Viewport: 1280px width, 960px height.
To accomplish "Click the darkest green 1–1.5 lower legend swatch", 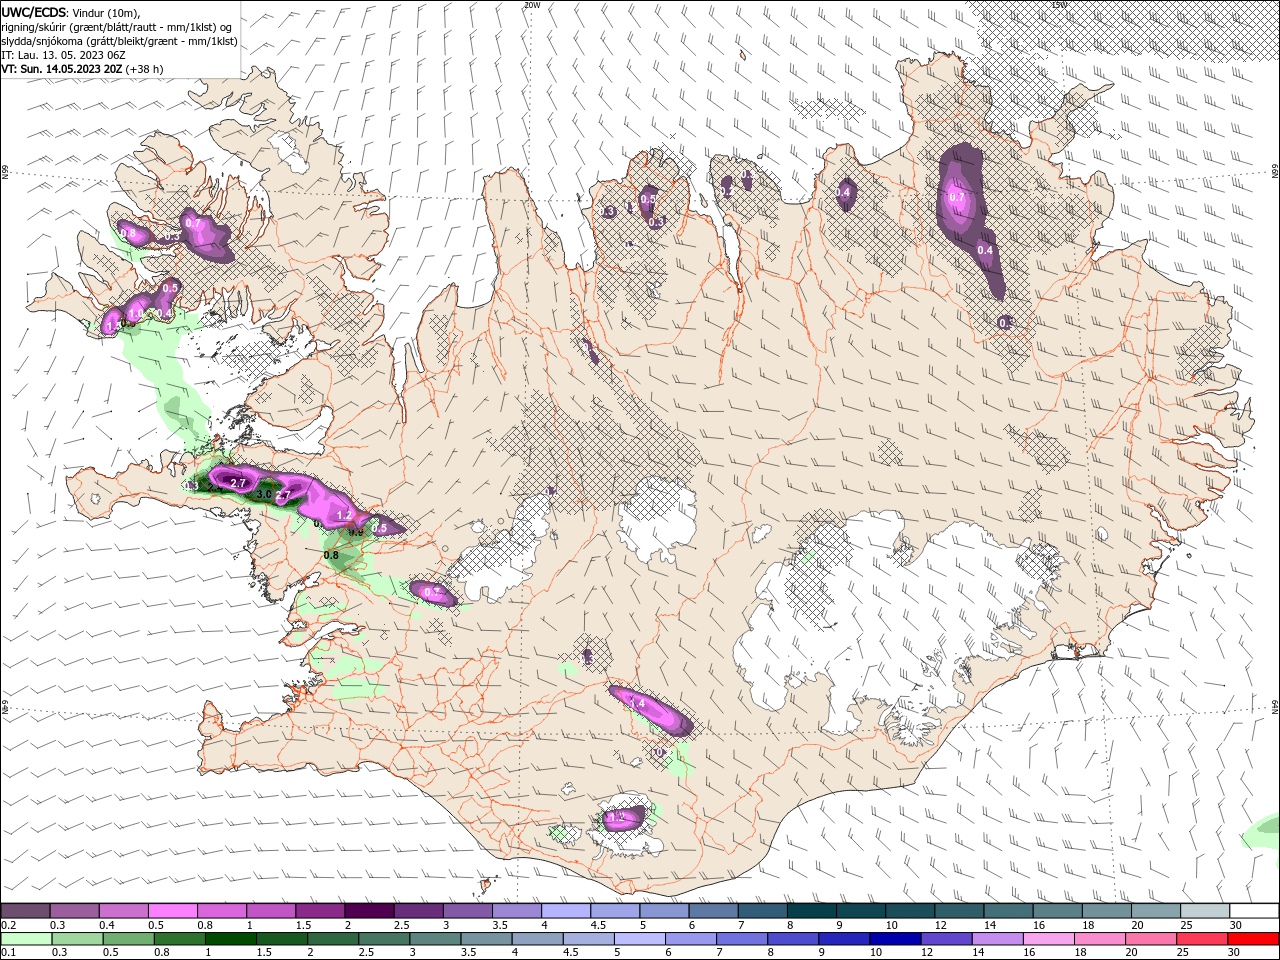I will (x=230, y=939).
